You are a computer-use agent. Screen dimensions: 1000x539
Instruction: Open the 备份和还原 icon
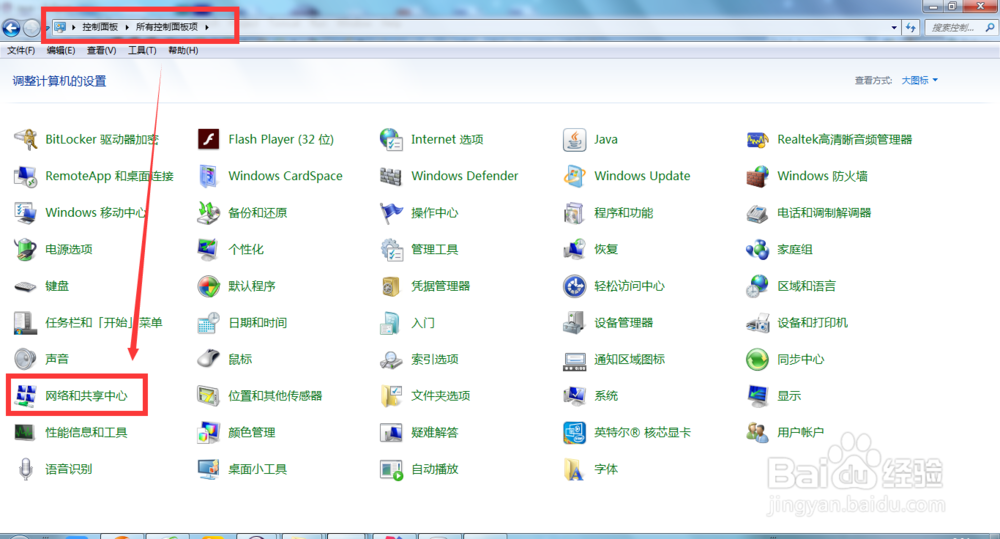click(x=209, y=212)
